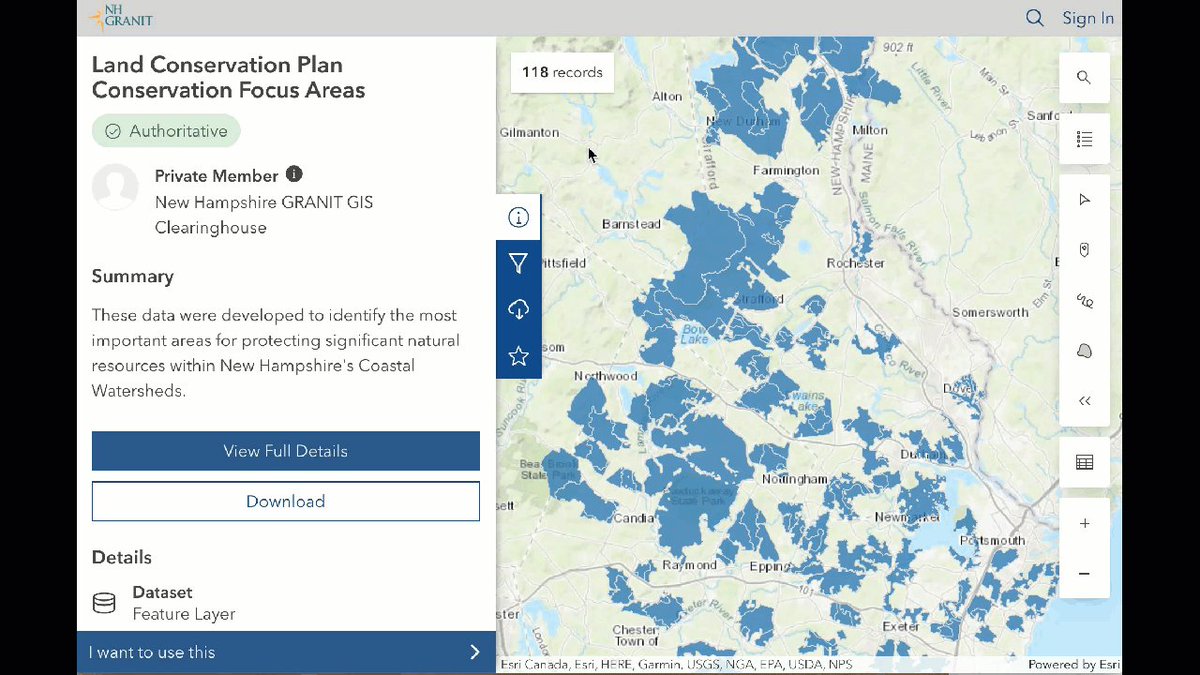Collapse the map tools with double chevron
This screenshot has height=675, width=1200.
pos(1084,400)
